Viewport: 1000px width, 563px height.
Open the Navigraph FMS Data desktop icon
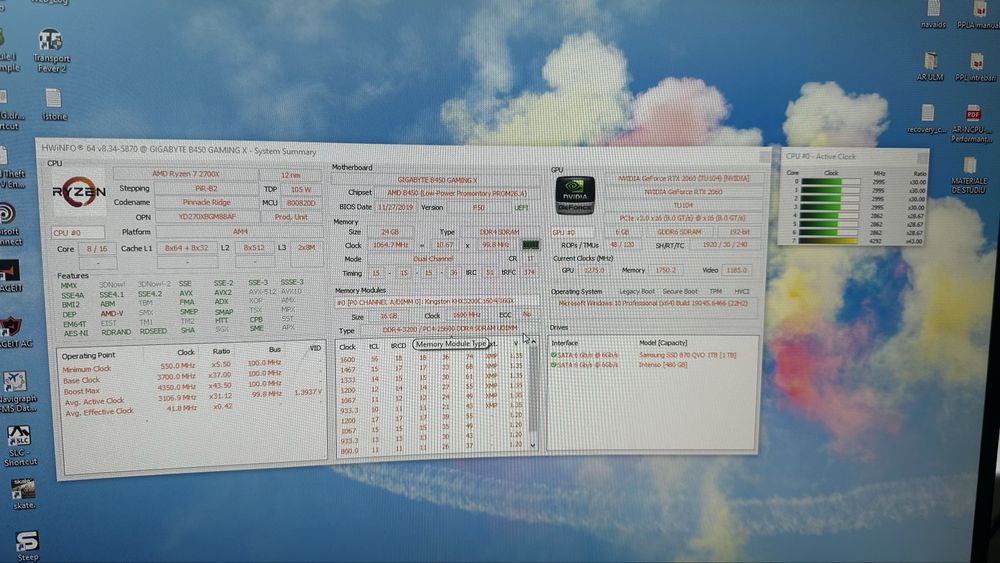click(18, 391)
